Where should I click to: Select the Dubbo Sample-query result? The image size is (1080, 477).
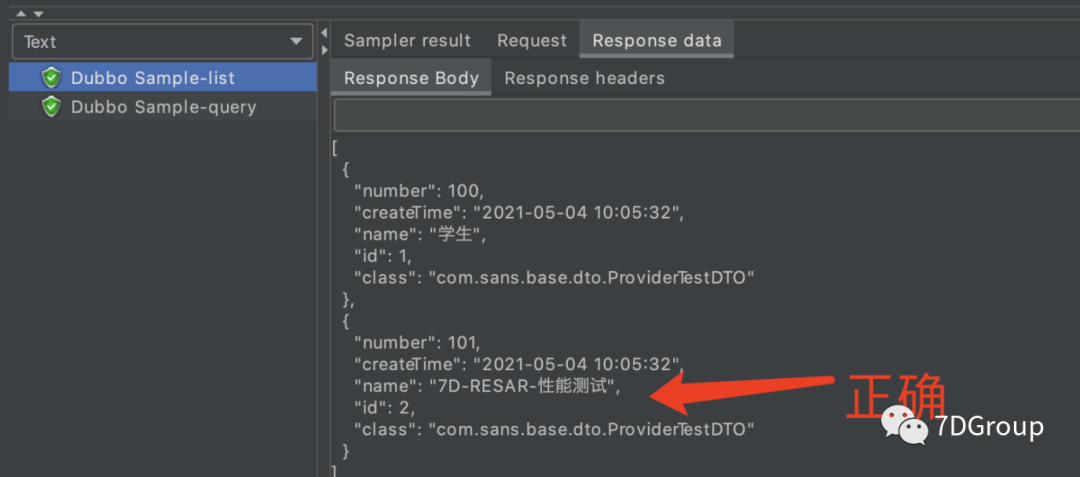pyautogui.click(x=163, y=107)
